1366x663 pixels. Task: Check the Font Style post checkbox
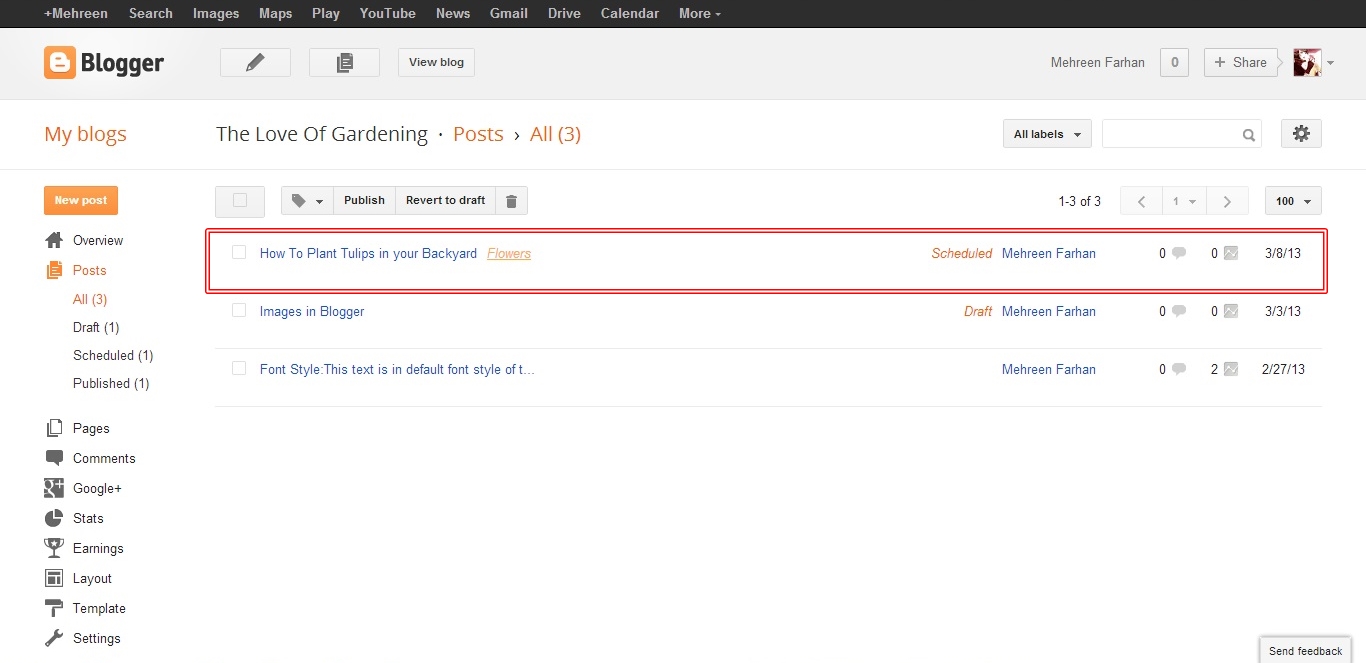point(239,368)
